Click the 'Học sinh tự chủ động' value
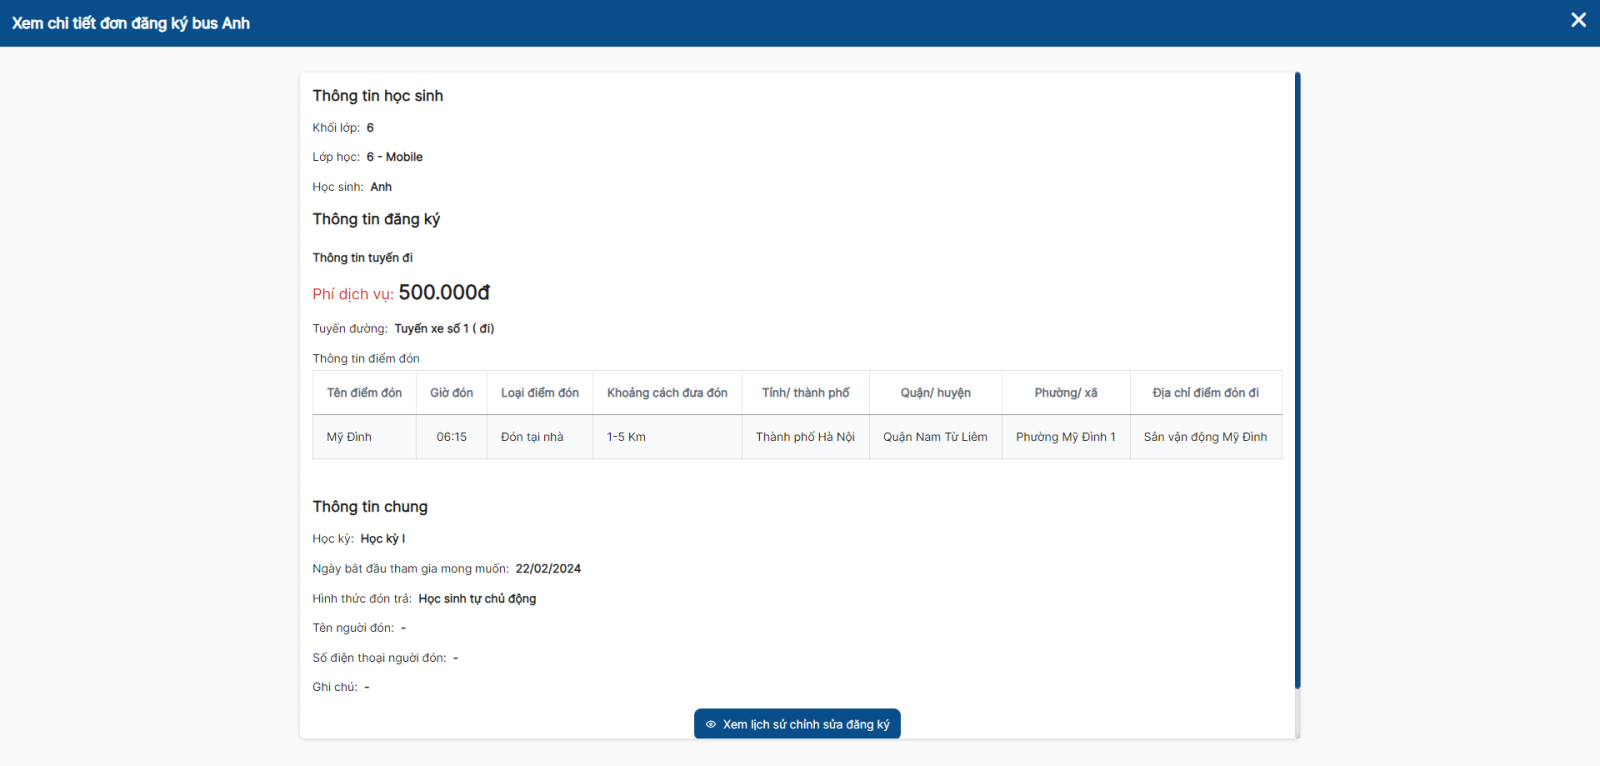This screenshot has height=766, width=1600. coord(477,599)
